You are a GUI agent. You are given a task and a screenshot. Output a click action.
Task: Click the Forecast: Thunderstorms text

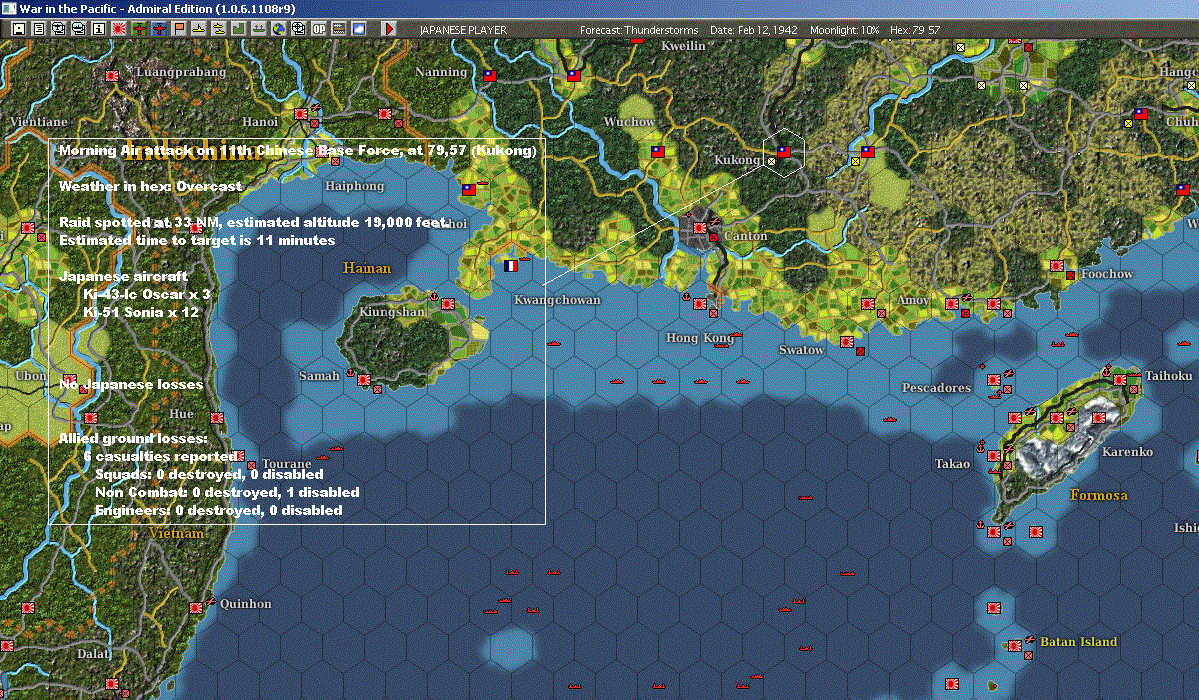[x=638, y=30]
